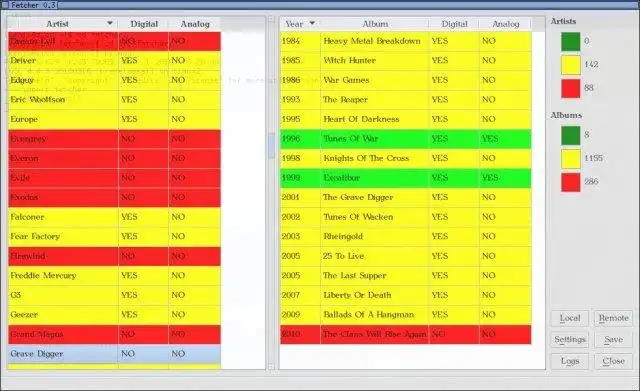The image size is (640, 391).
Task: Click artist table Digital column header
Action: pos(143,24)
